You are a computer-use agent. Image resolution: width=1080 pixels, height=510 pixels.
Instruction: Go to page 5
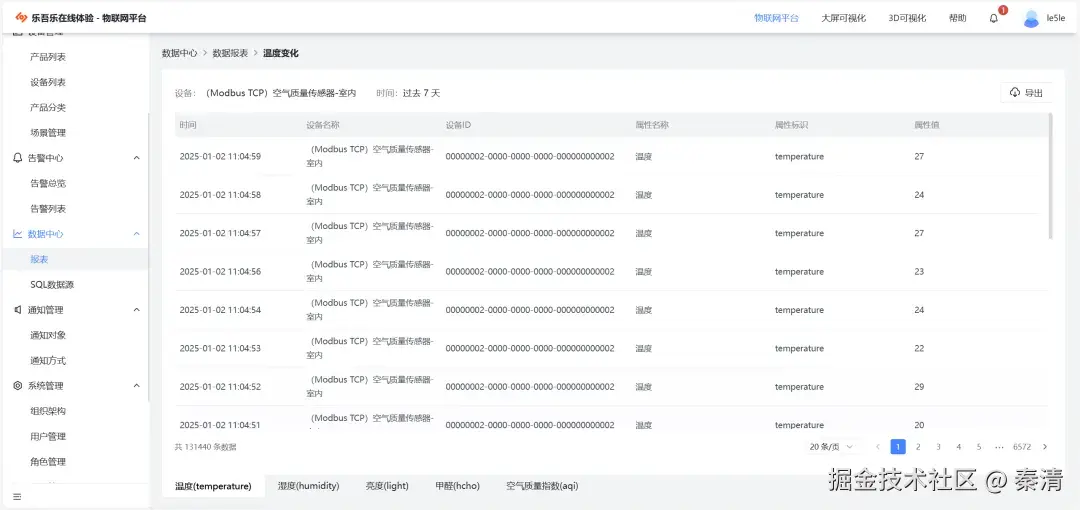tap(979, 447)
